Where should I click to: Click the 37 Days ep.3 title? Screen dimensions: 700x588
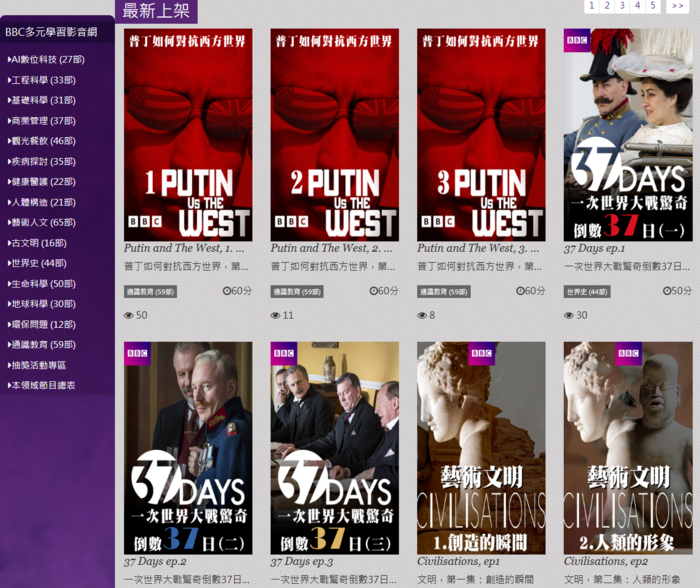point(301,561)
